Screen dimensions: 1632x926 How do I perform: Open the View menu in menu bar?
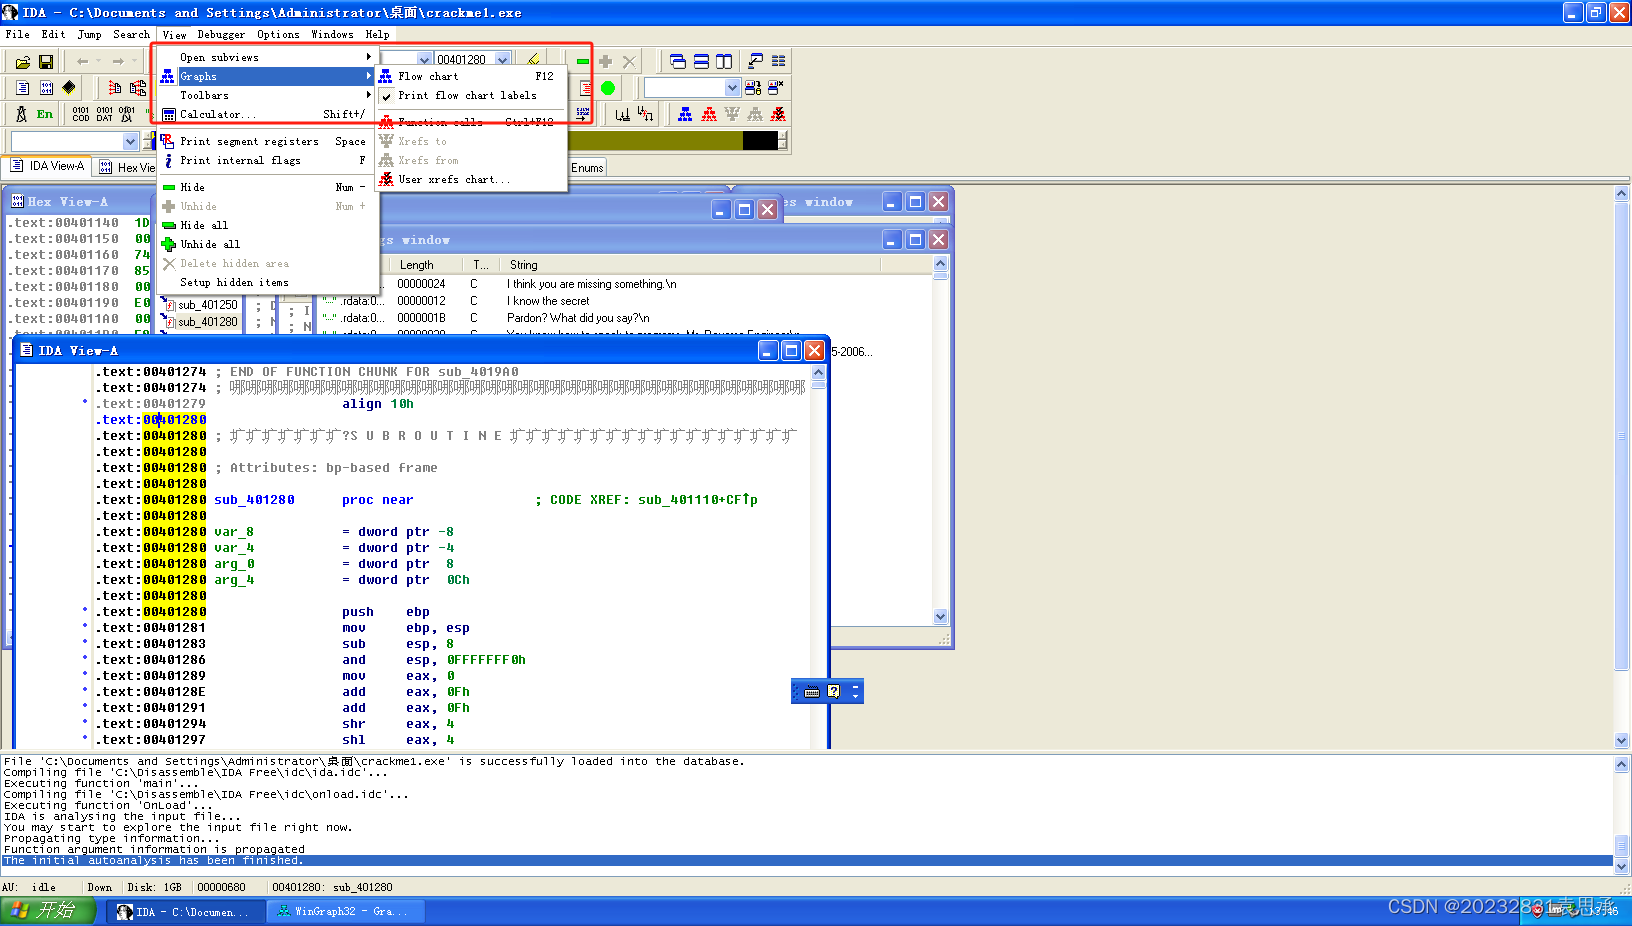(x=174, y=34)
